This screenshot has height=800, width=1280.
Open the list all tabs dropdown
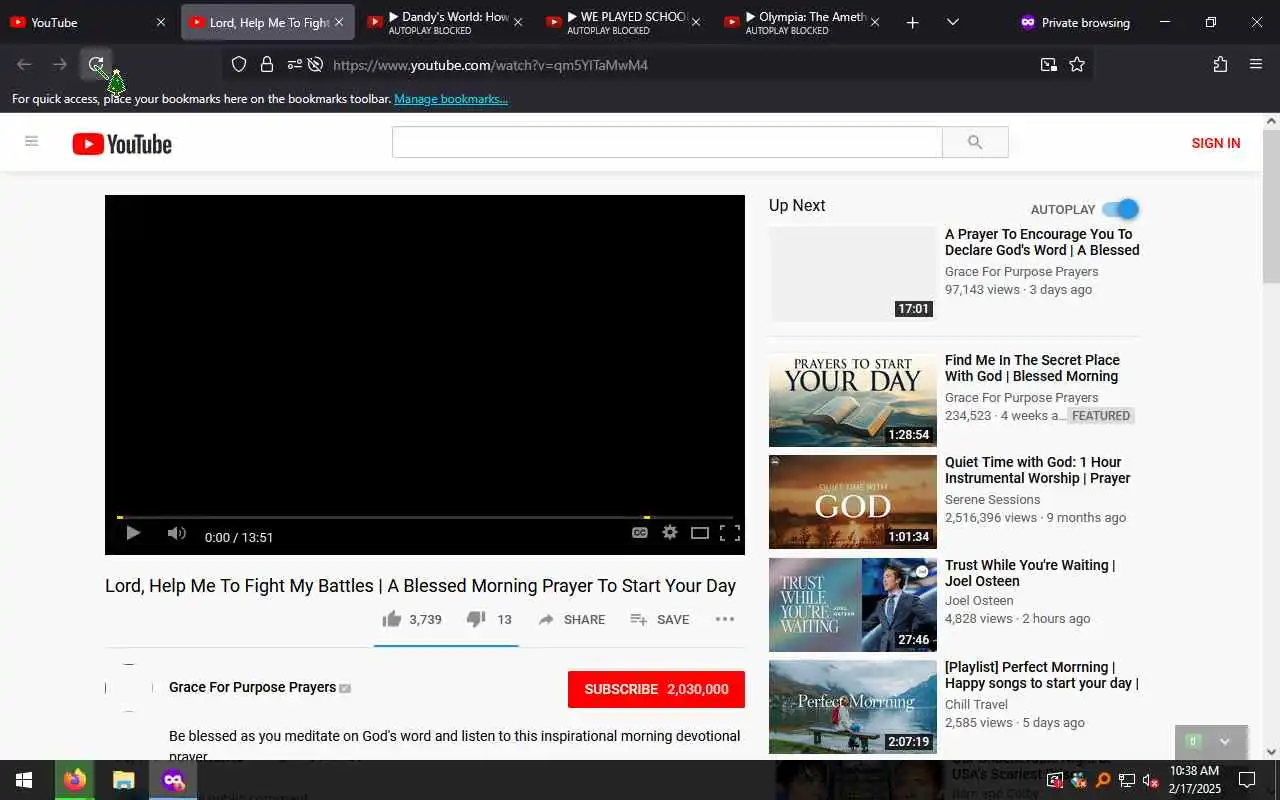point(952,22)
